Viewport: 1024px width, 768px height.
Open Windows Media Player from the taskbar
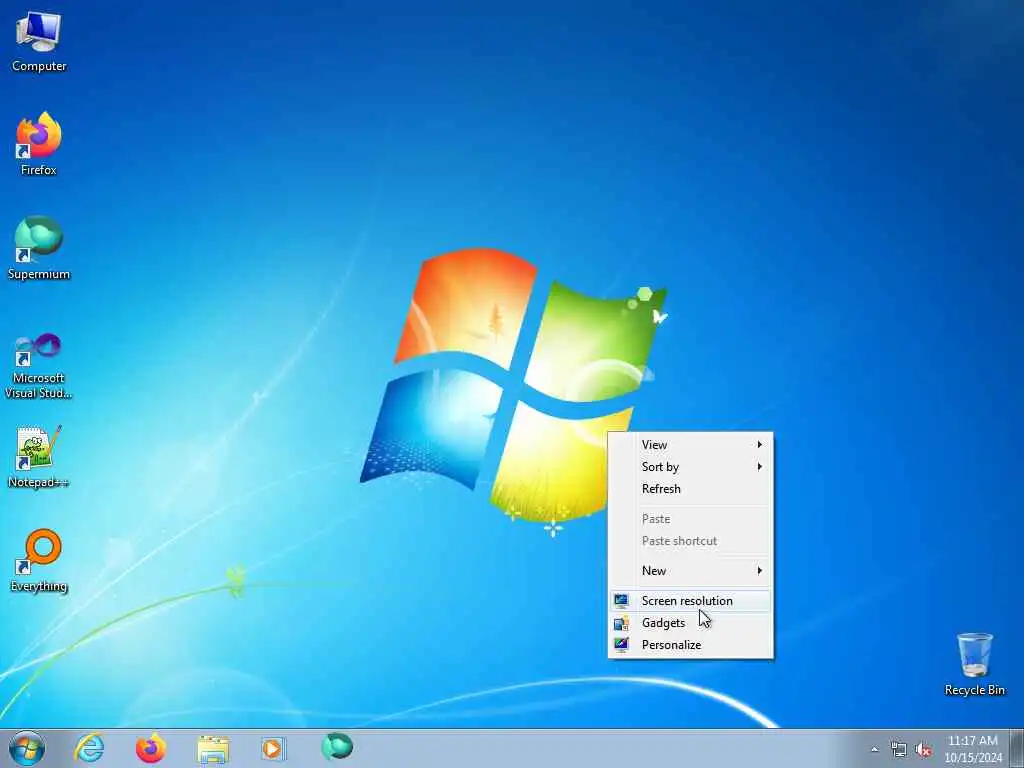tap(273, 749)
